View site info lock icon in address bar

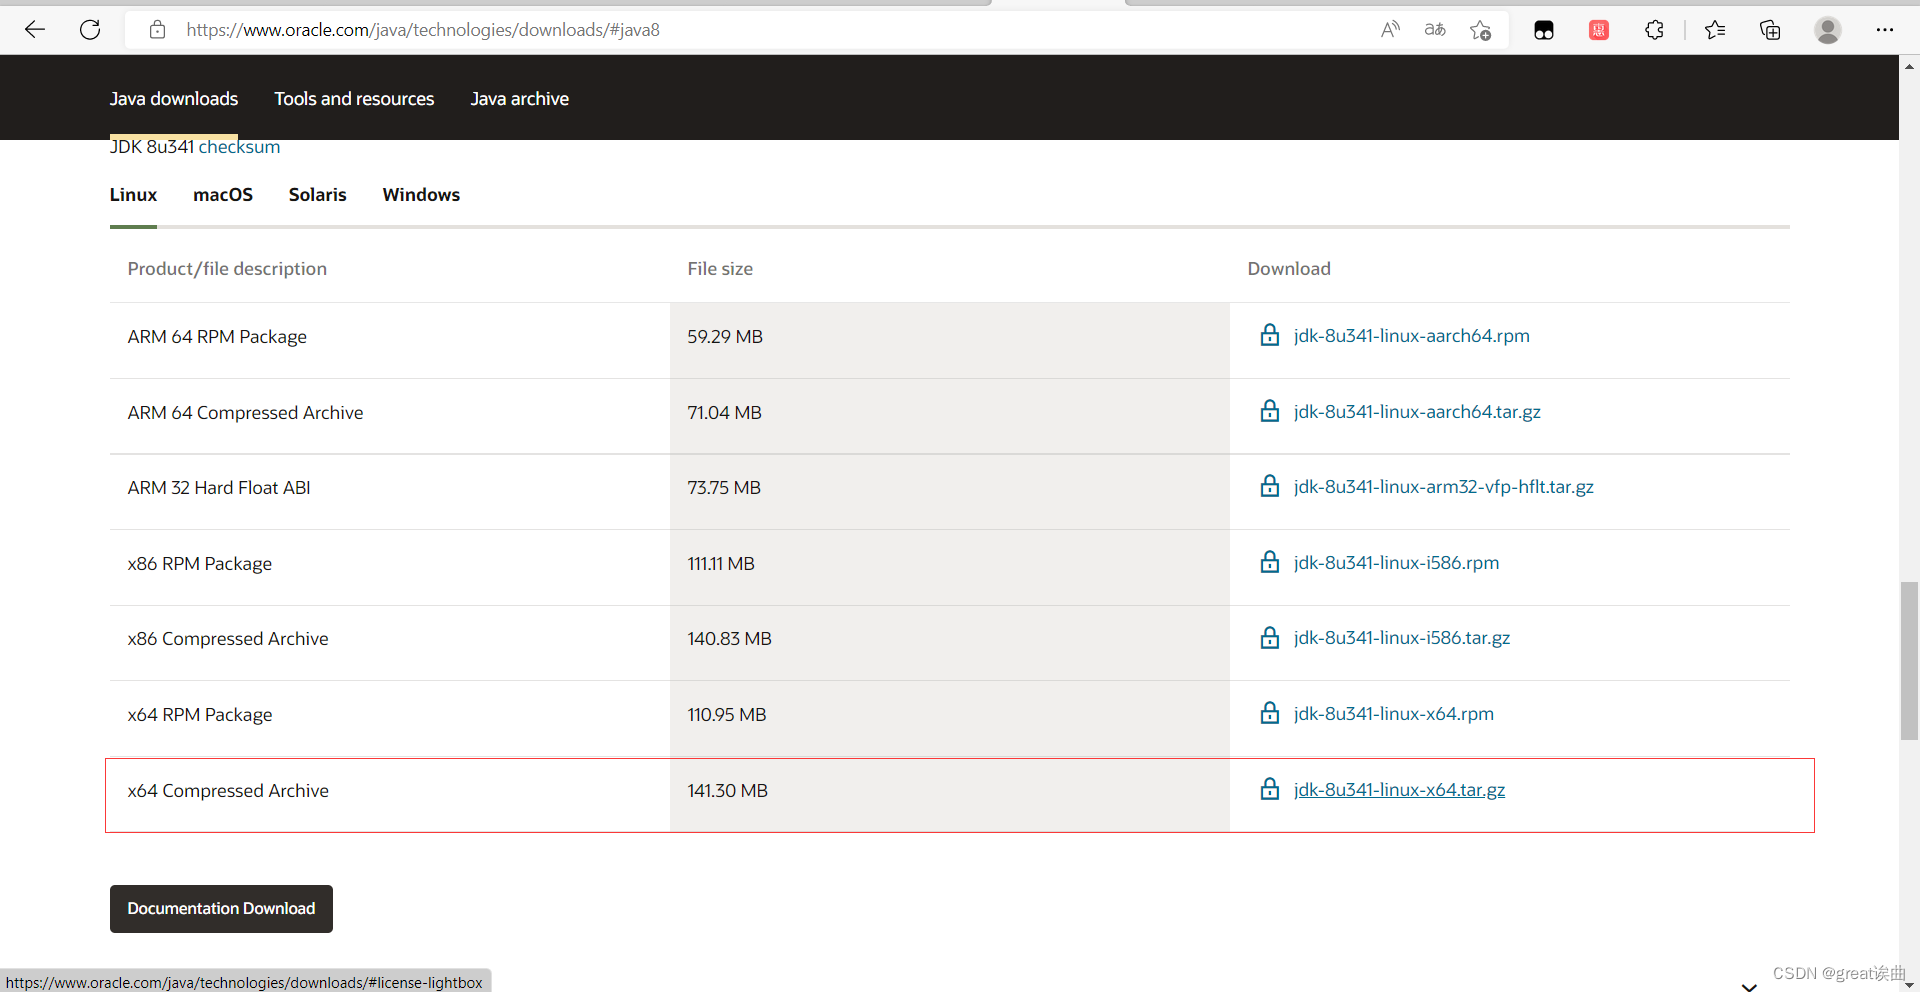click(157, 30)
